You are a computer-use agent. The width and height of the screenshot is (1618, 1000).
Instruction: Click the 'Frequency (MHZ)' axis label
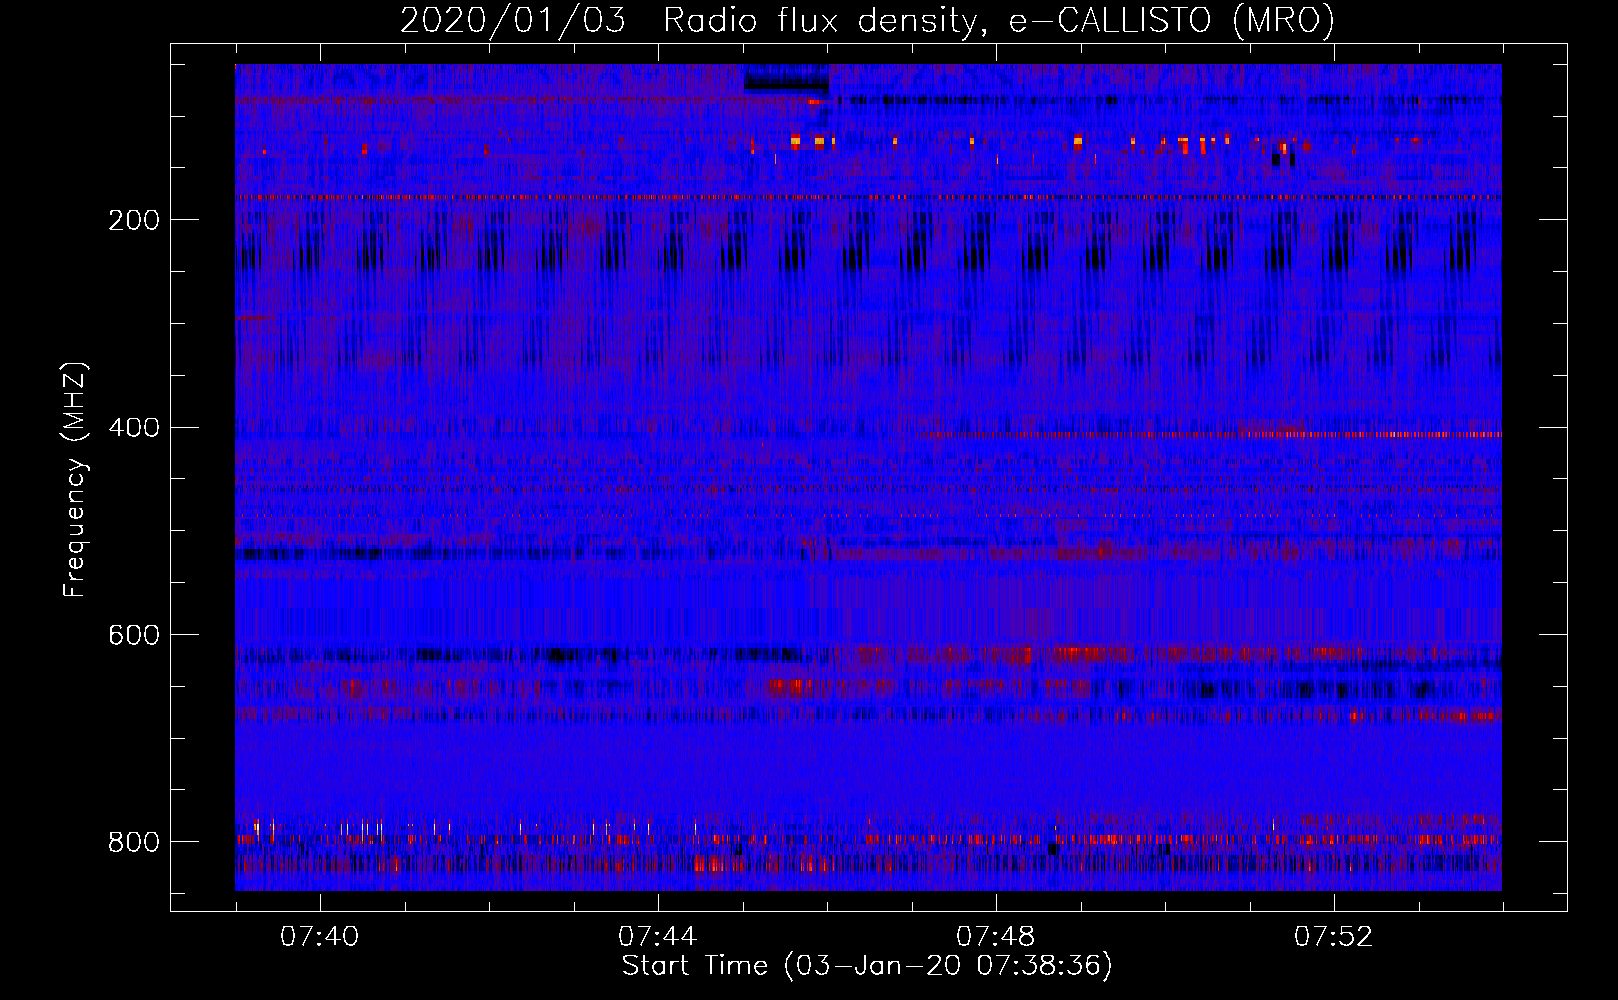[x=75, y=480]
